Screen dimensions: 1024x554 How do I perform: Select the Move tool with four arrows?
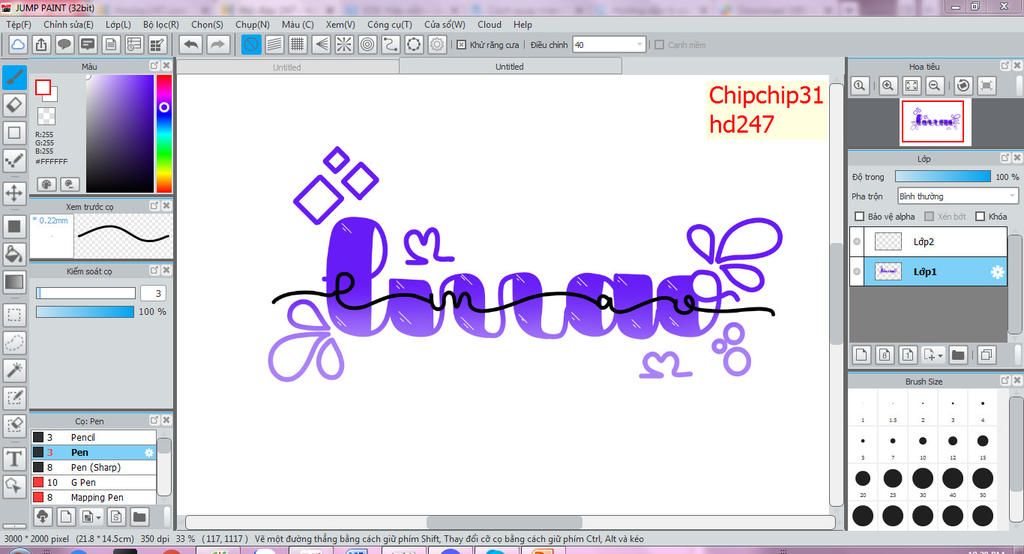[14, 193]
